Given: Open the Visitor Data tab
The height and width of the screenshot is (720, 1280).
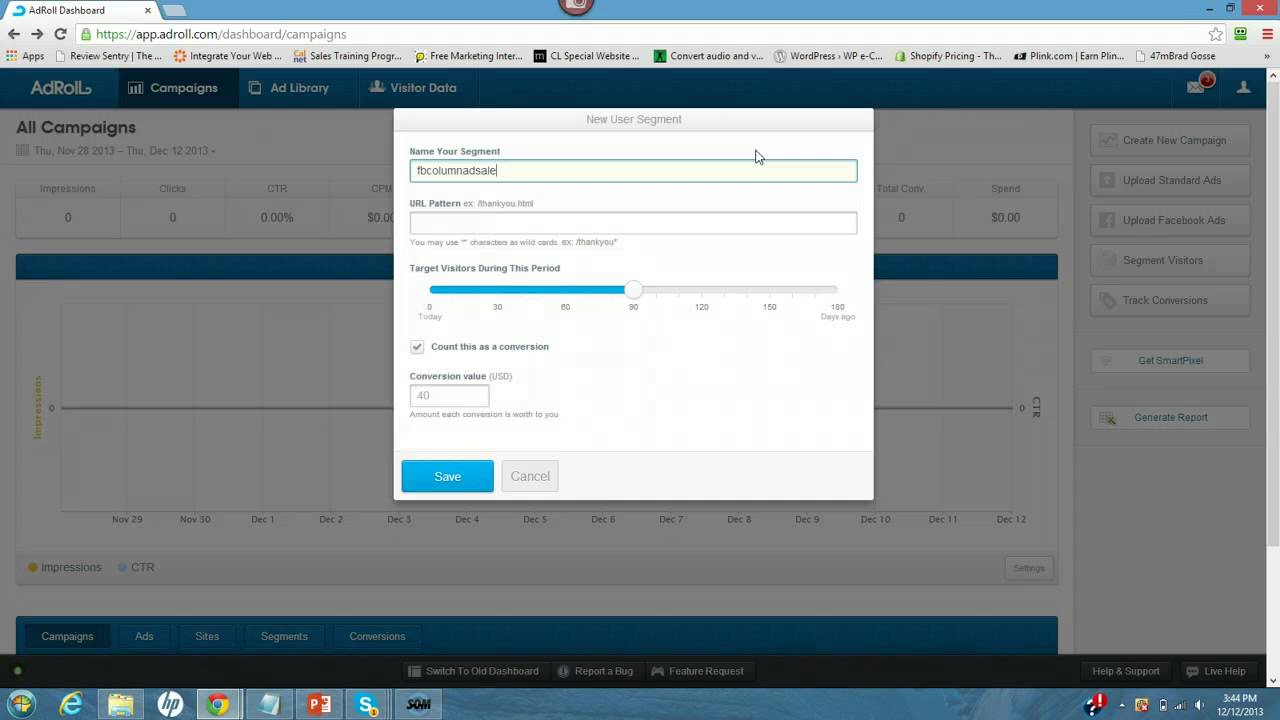Looking at the screenshot, I should click(x=413, y=88).
